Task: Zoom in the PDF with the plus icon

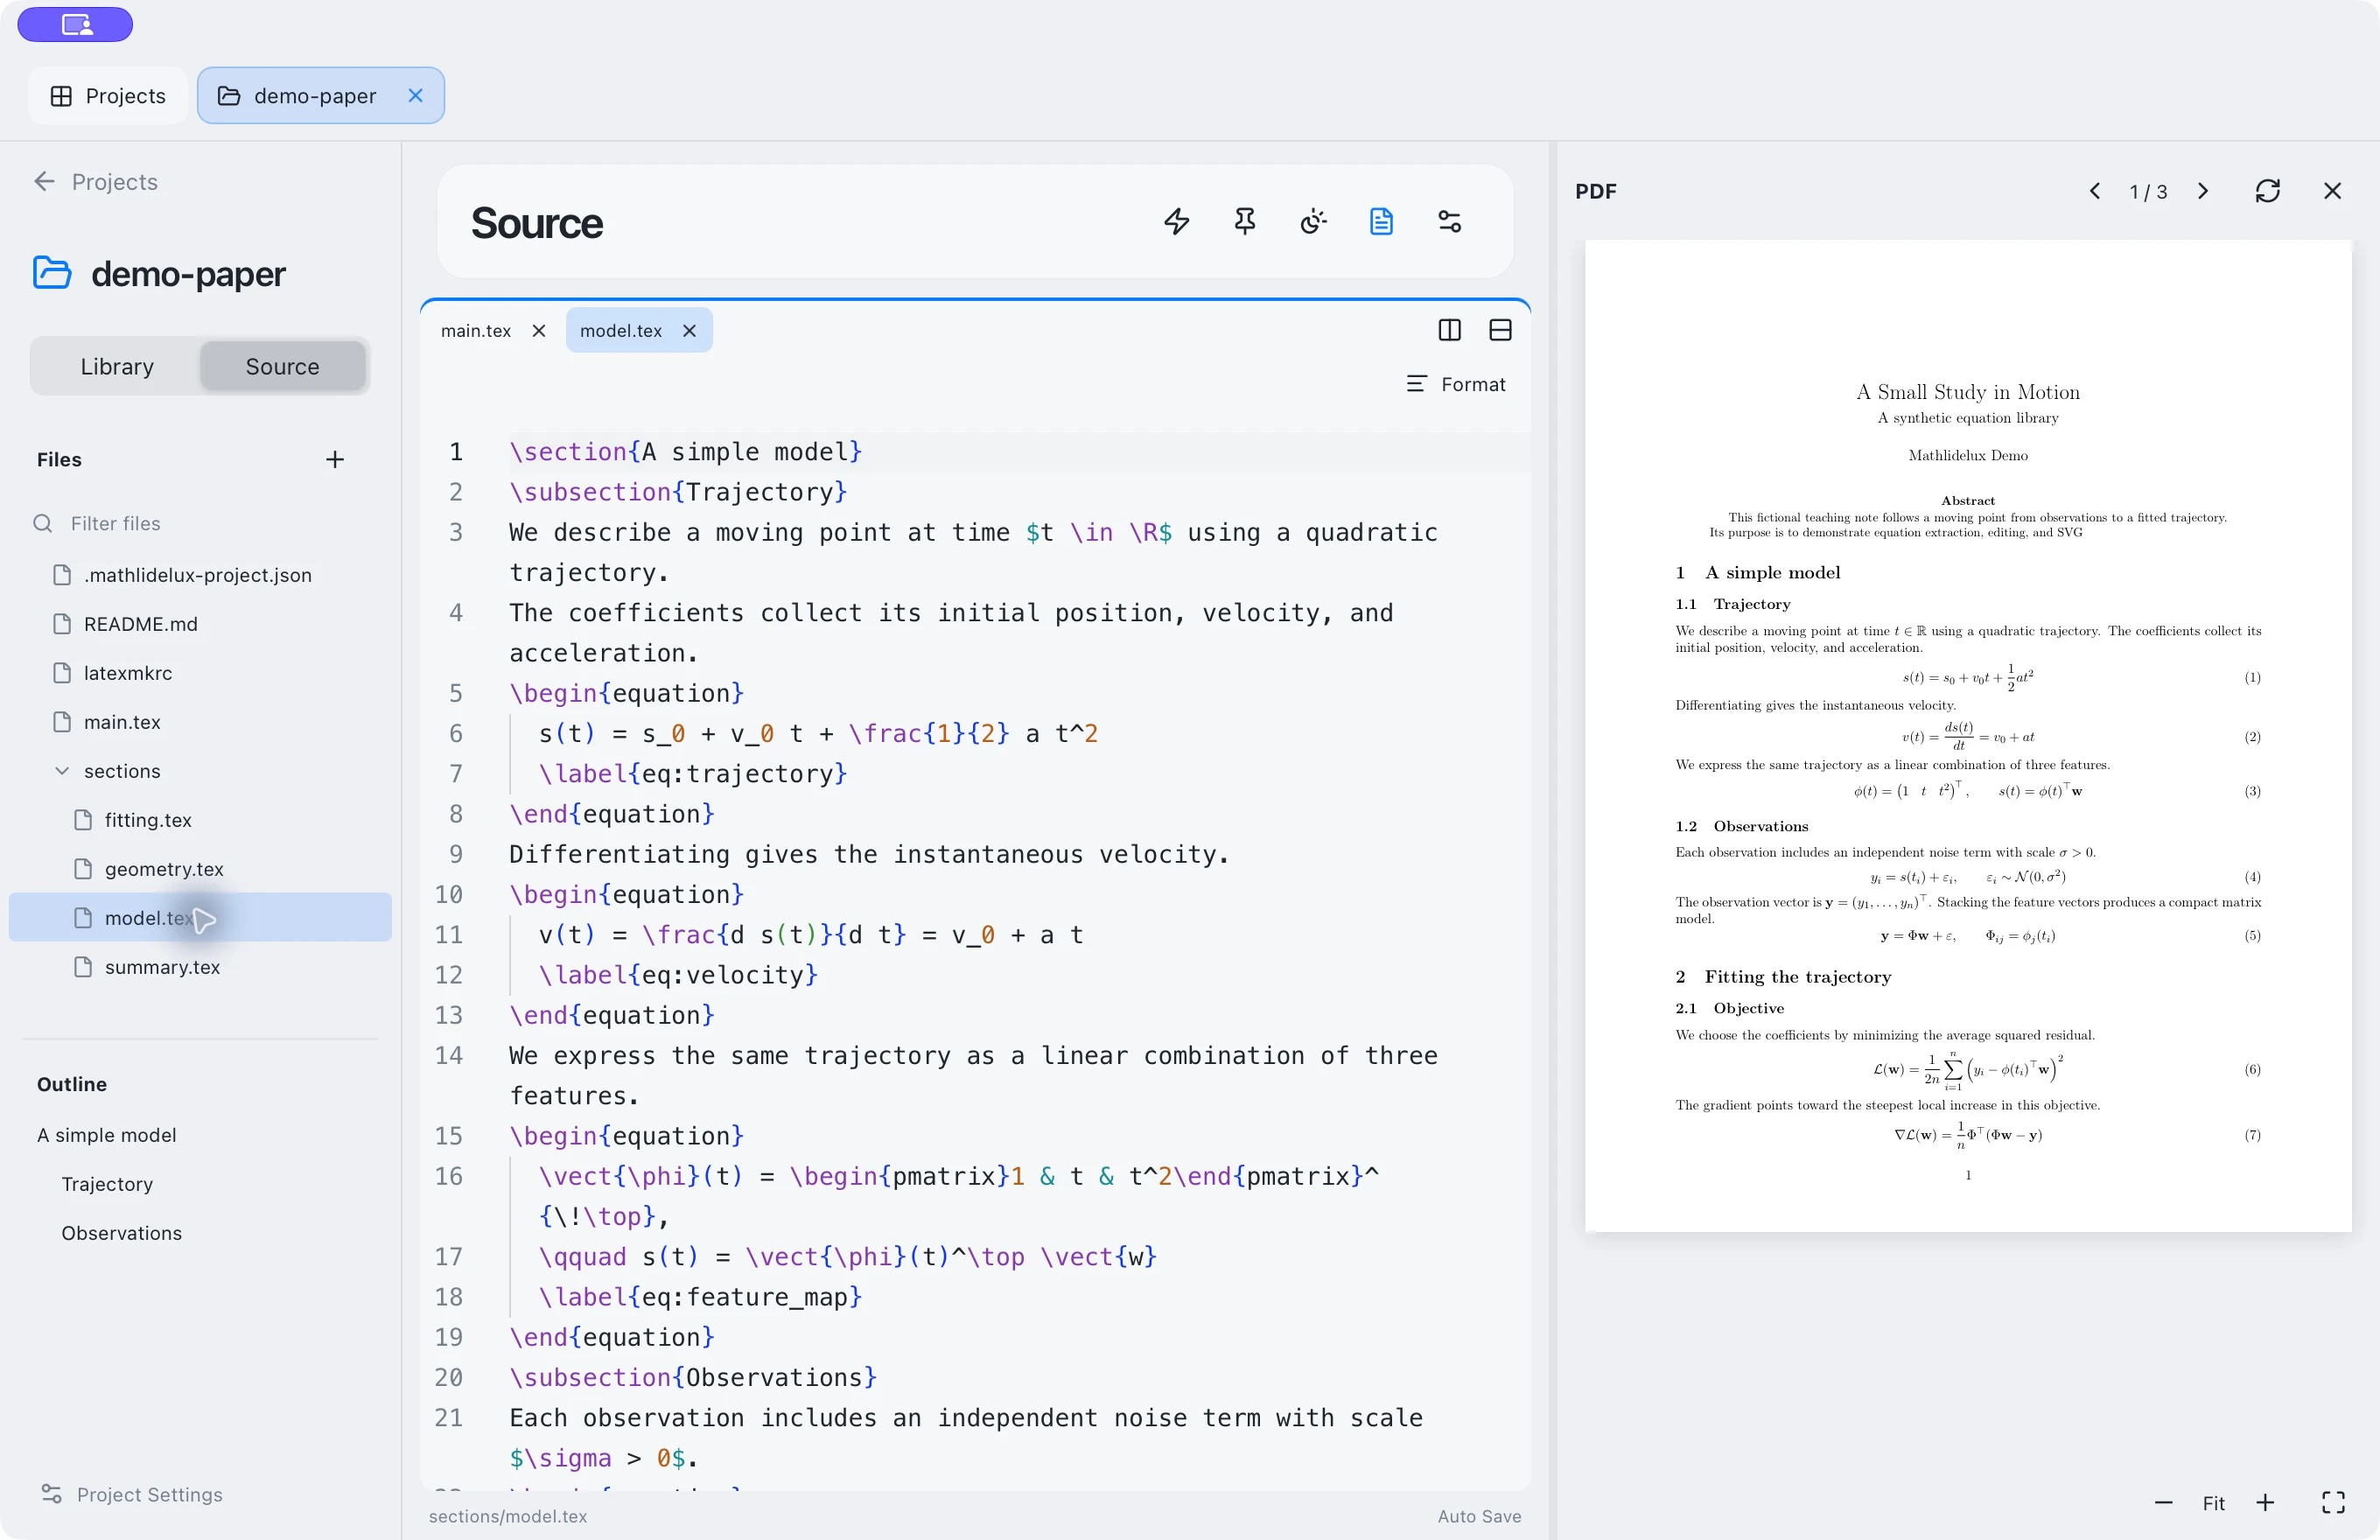Action: click(x=2265, y=1503)
